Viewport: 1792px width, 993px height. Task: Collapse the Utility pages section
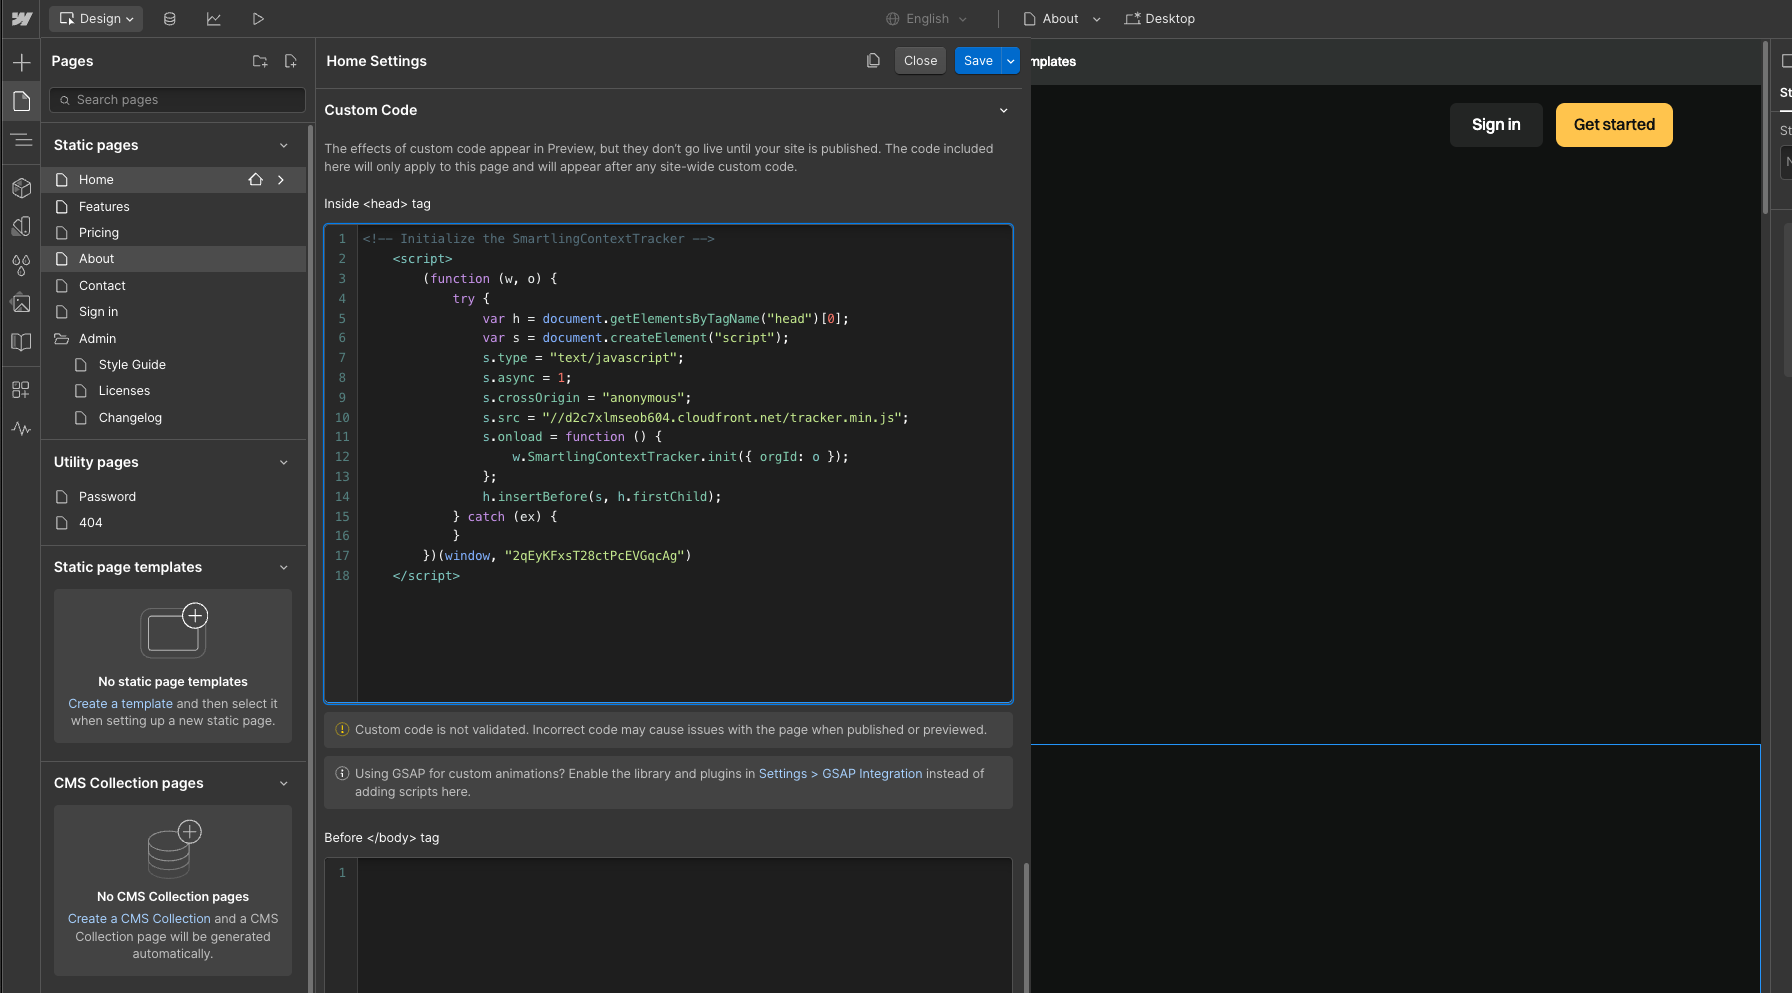point(284,462)
